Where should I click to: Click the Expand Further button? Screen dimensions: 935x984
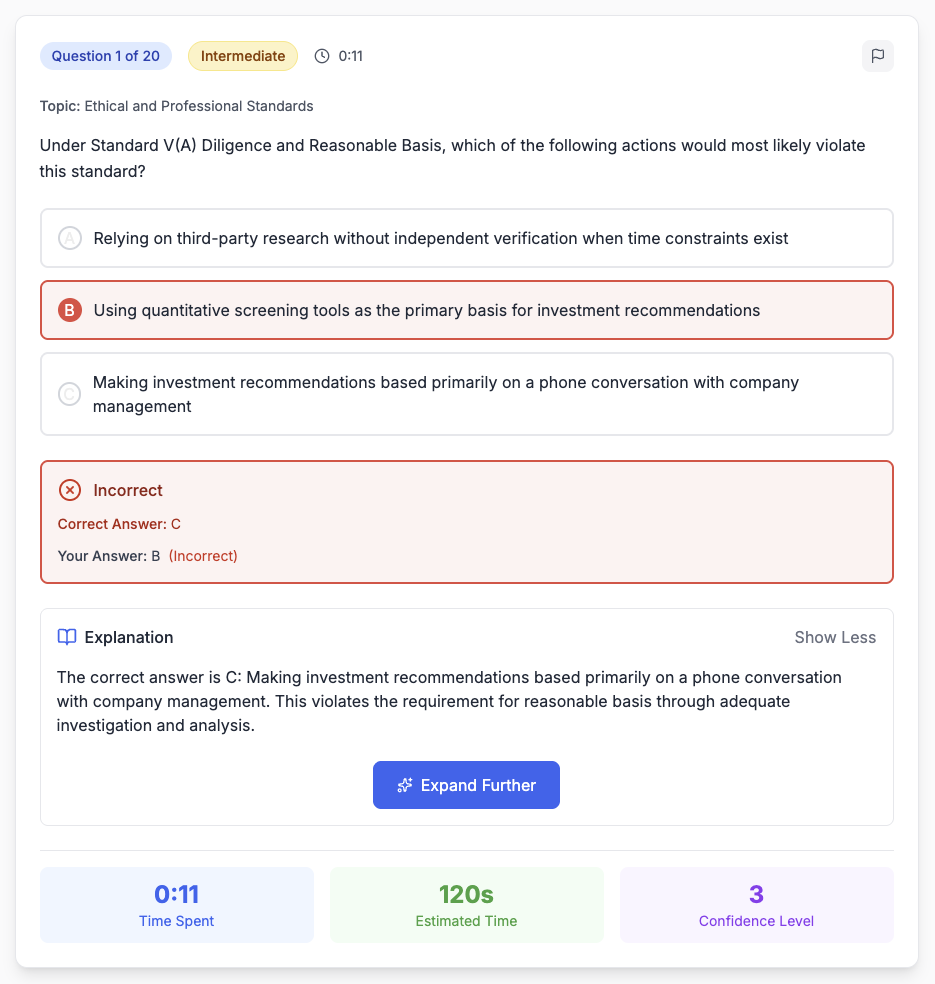point(466,785)
